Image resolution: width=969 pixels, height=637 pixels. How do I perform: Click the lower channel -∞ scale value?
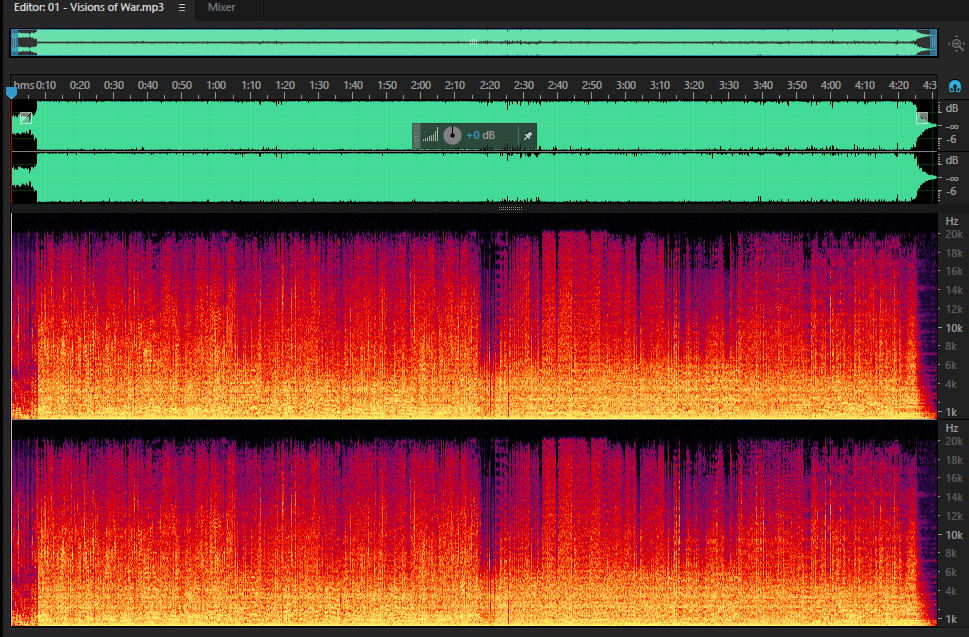[952, 179]
